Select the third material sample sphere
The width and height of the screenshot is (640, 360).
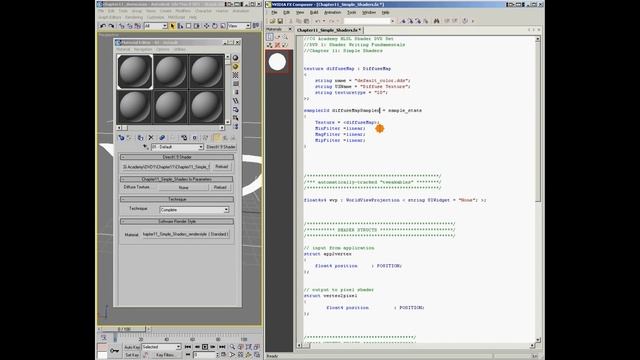[207, 72]
